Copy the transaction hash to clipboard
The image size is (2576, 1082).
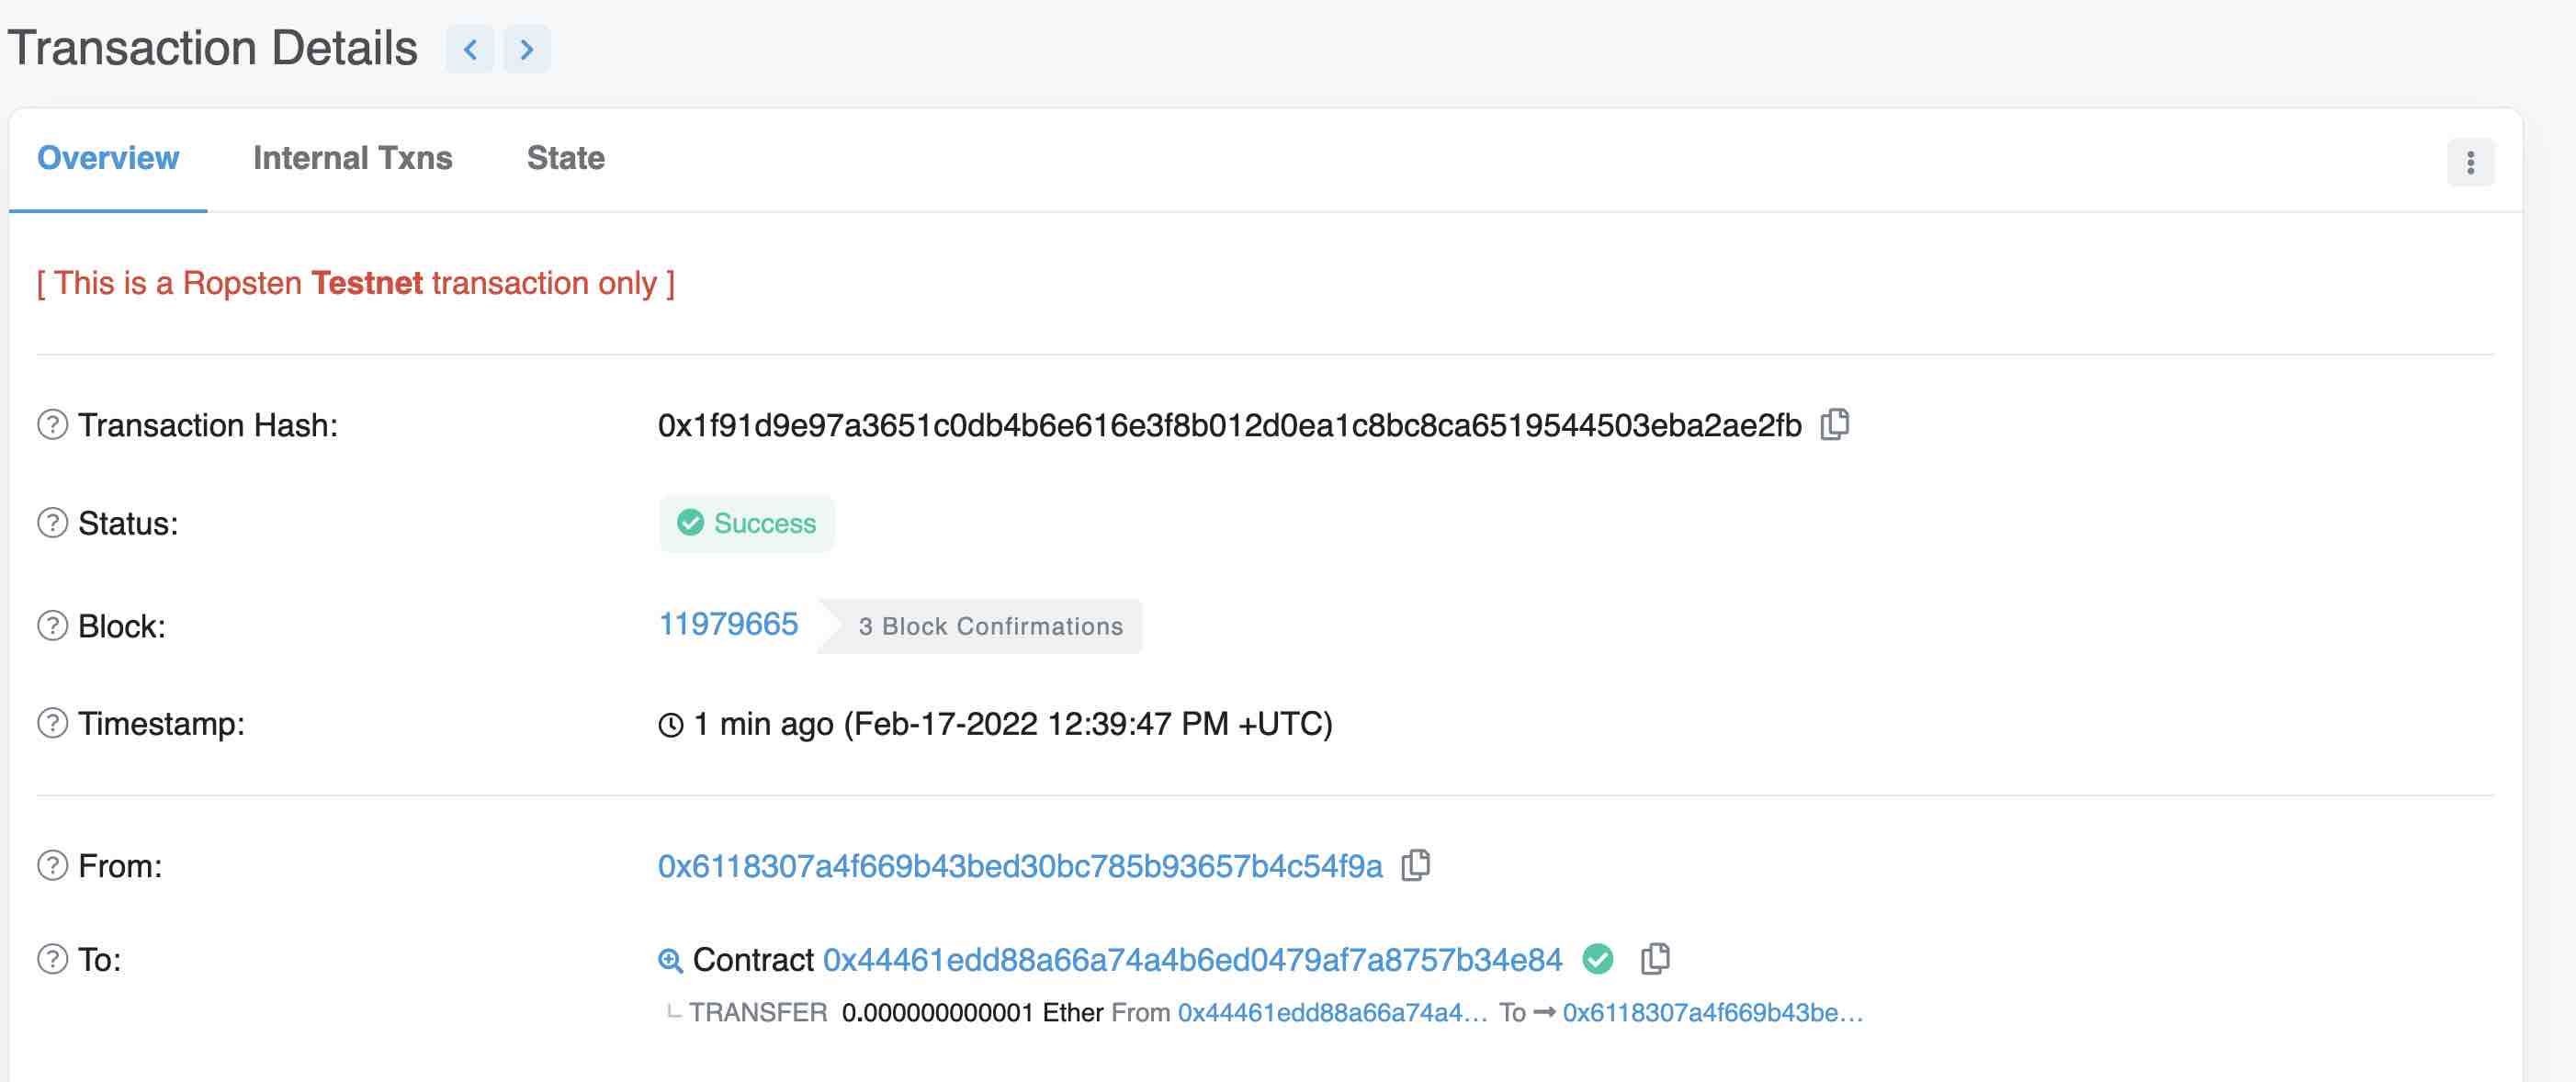pos(1834,424)
